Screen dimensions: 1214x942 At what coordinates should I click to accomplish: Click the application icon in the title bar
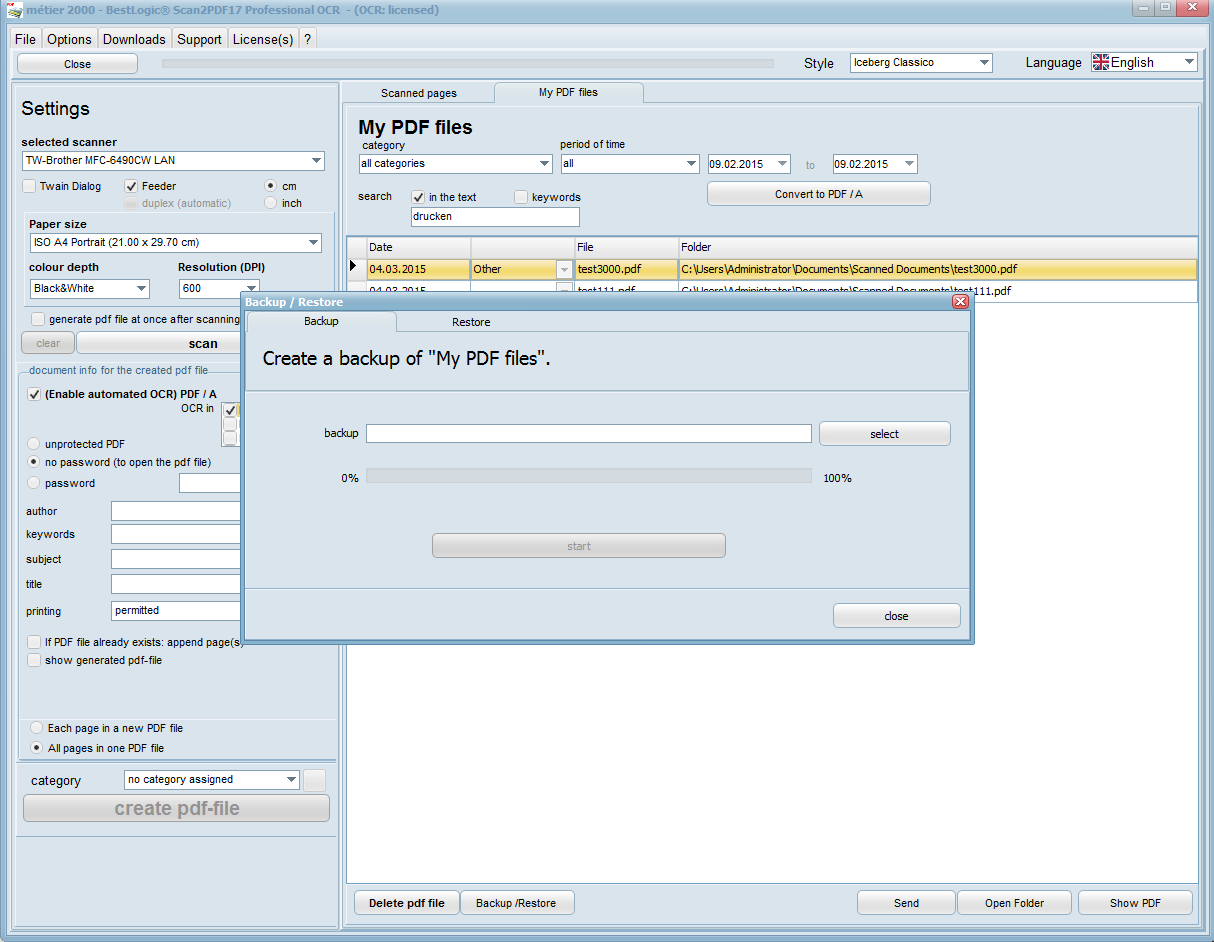14,10
